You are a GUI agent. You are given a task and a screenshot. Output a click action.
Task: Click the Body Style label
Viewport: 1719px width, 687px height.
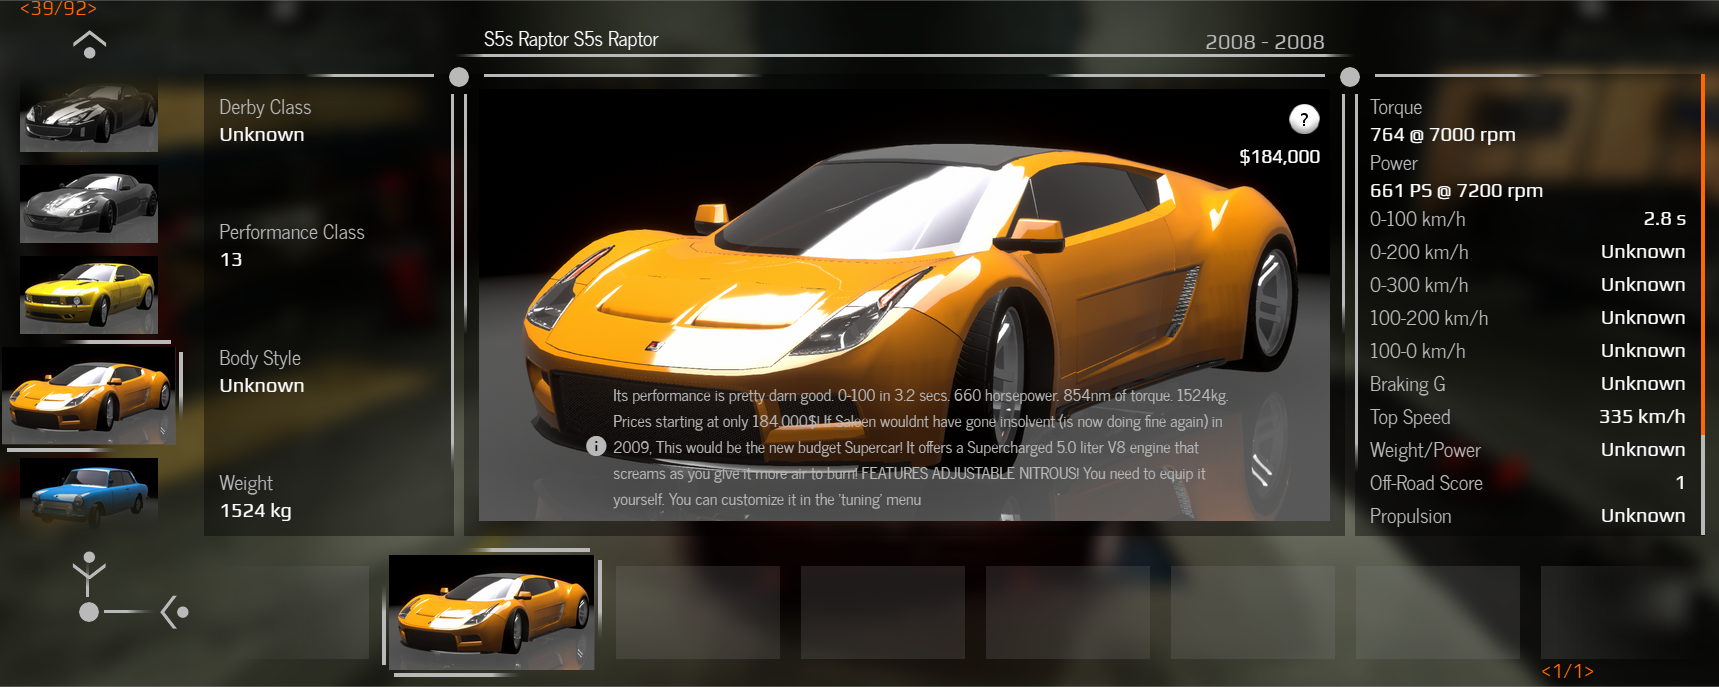pos(260,358)
